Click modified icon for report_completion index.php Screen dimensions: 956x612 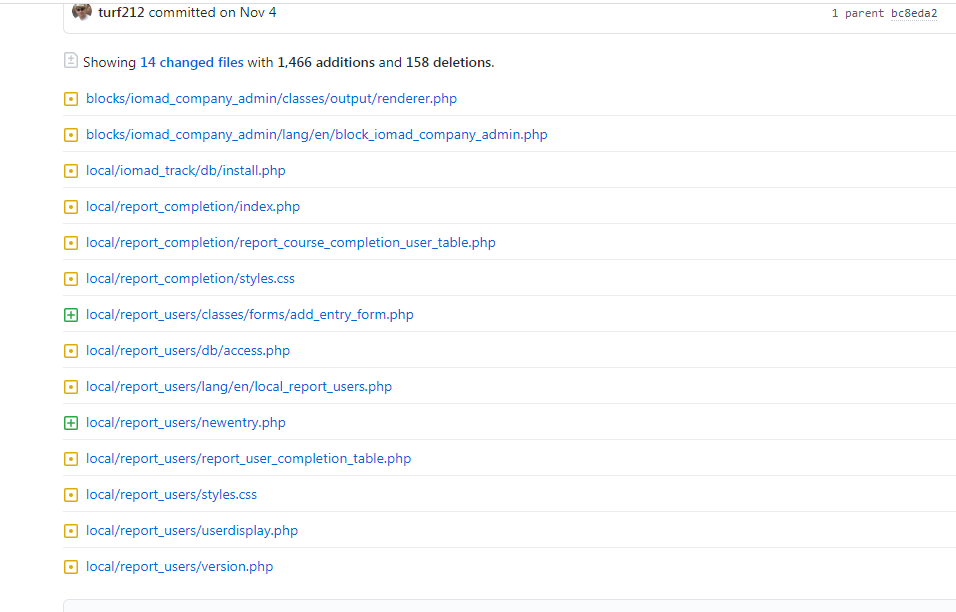71,207
